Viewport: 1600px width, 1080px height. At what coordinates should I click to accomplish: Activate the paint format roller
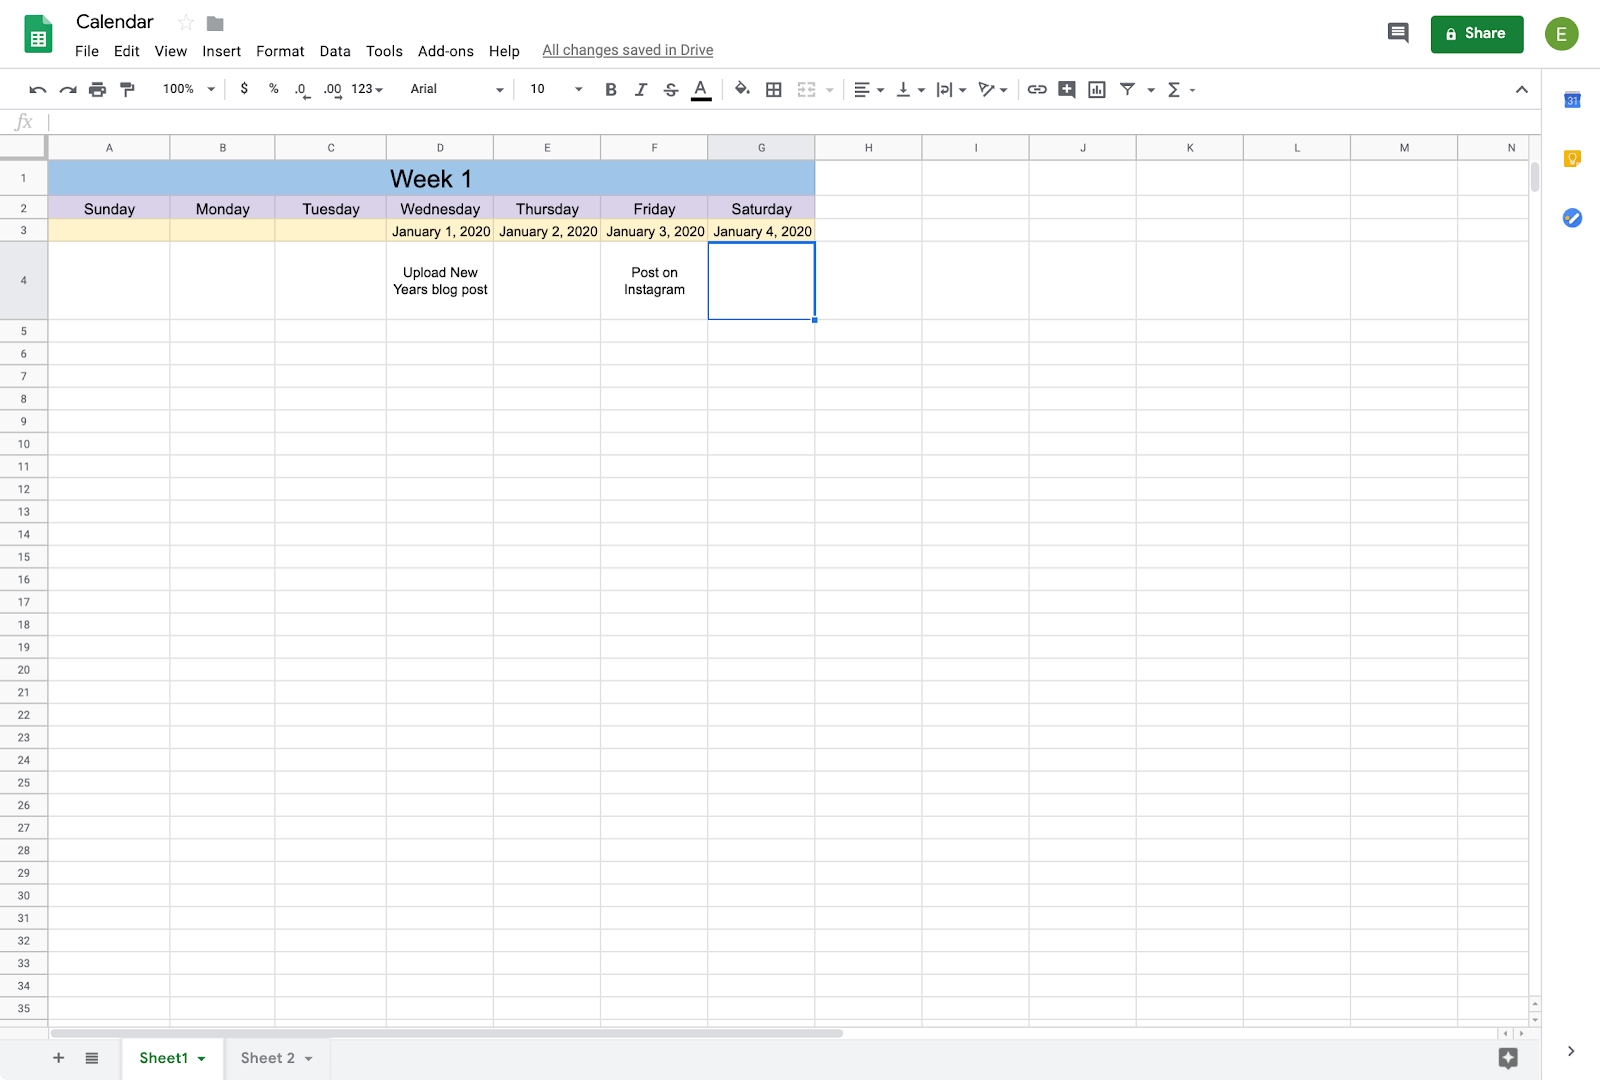[x=127, y=90]
